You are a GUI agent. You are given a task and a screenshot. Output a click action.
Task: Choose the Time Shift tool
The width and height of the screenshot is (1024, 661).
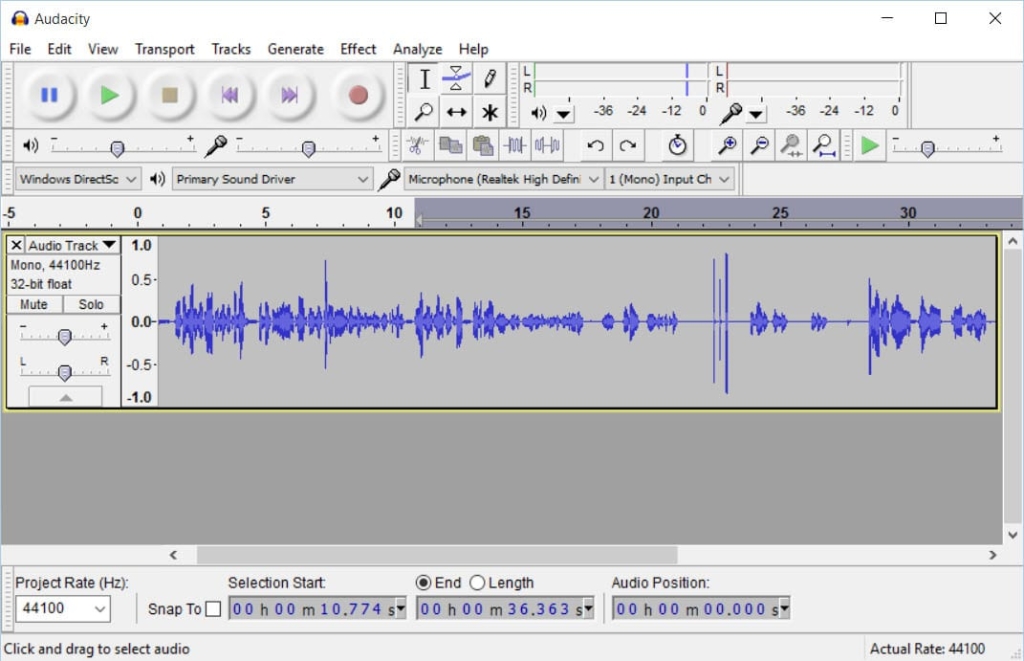pyautogui.click(x=456, y=112)
